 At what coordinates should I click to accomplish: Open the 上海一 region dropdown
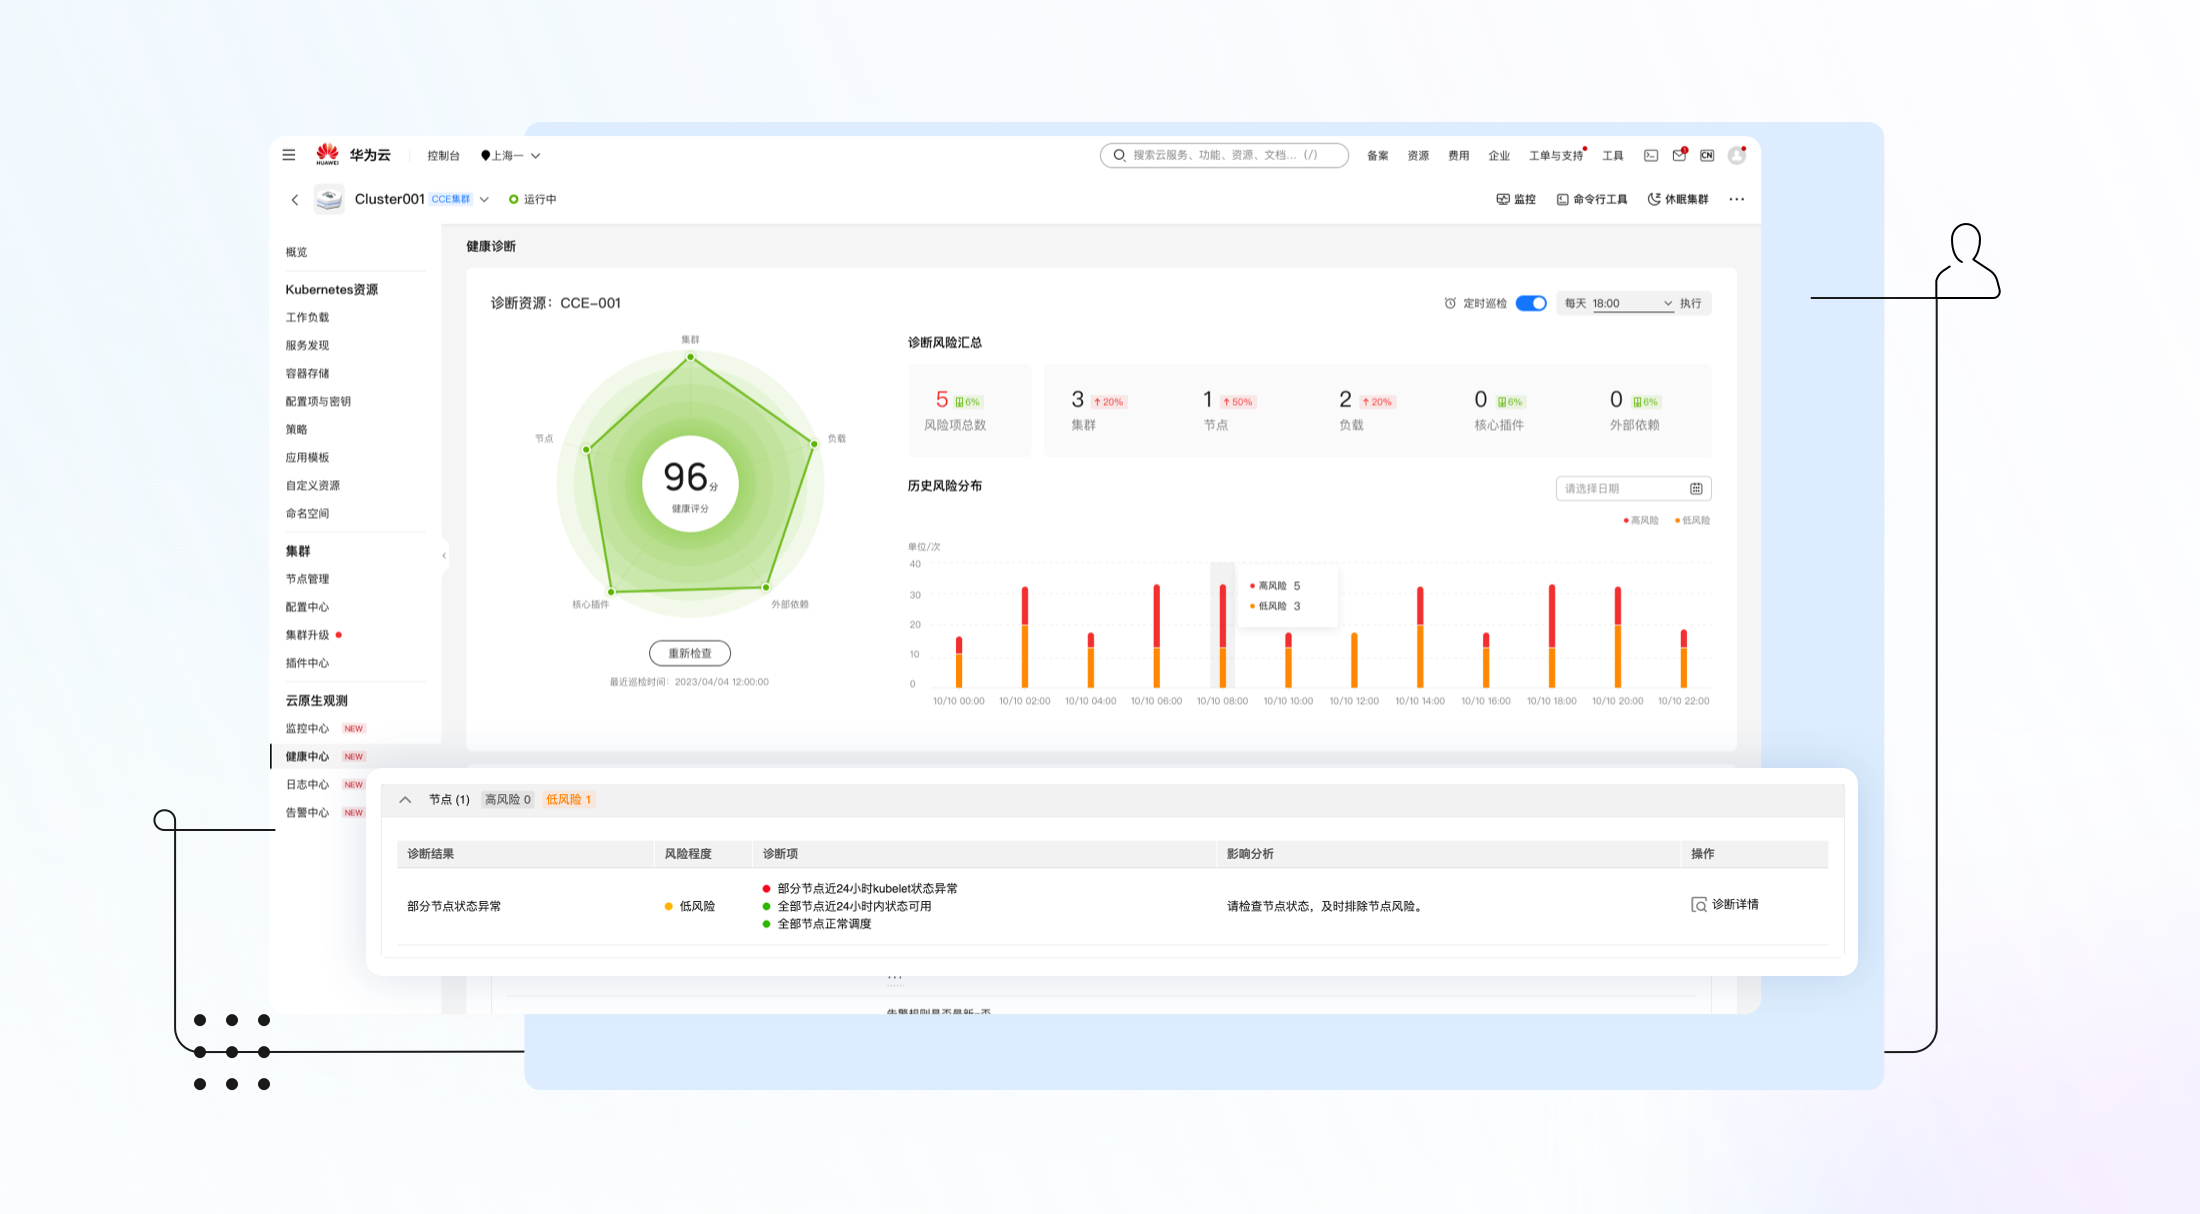511,155
